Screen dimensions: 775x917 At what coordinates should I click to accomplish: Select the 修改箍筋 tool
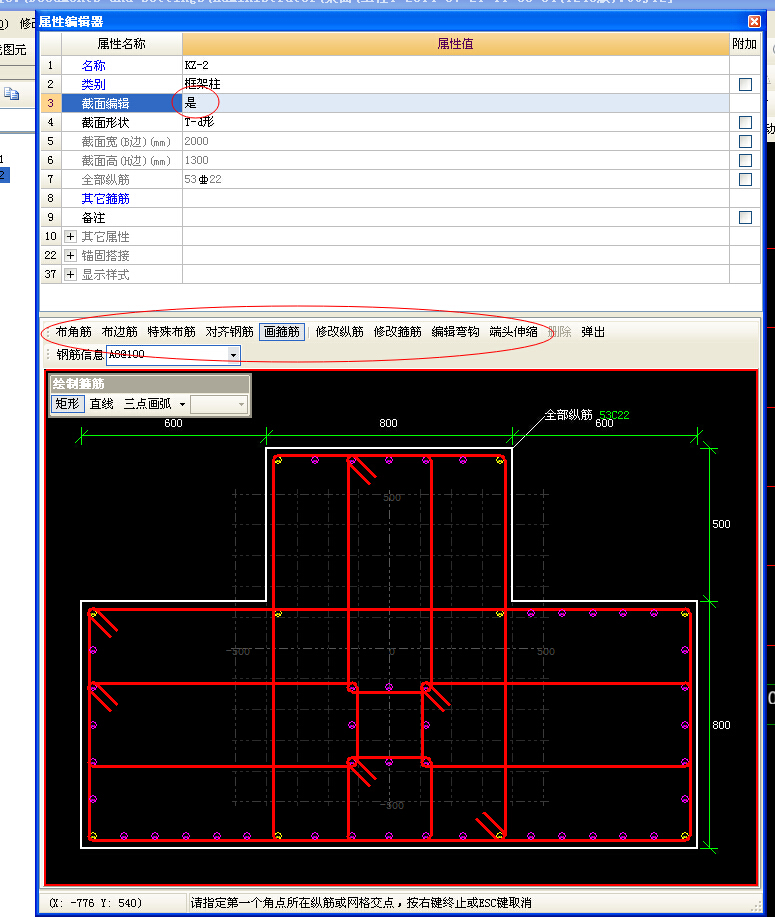click(398, 332)
